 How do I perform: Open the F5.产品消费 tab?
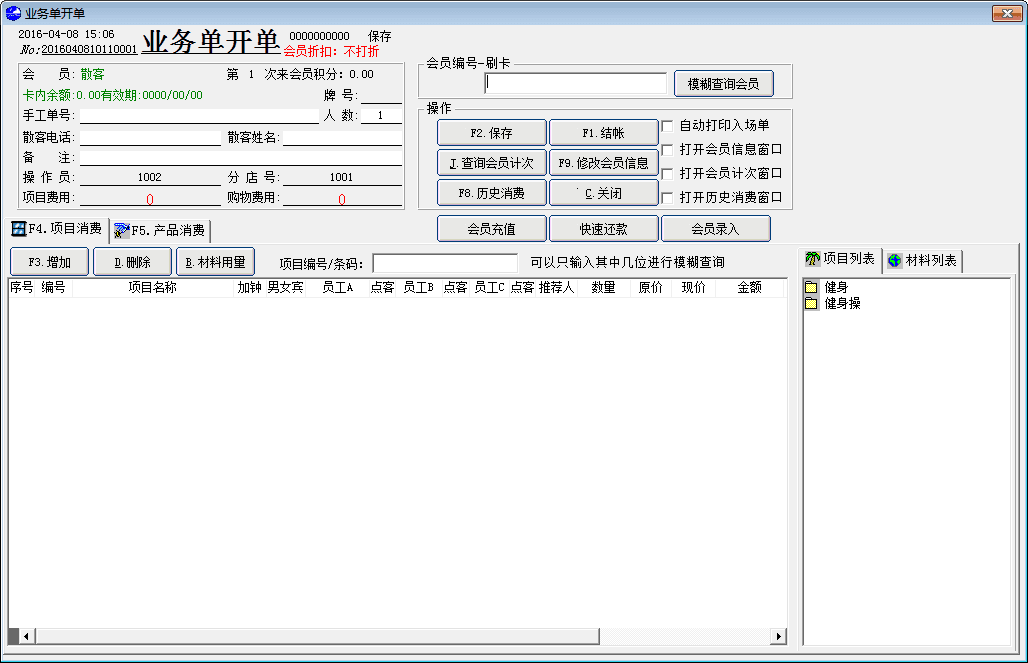pos(160,231)
